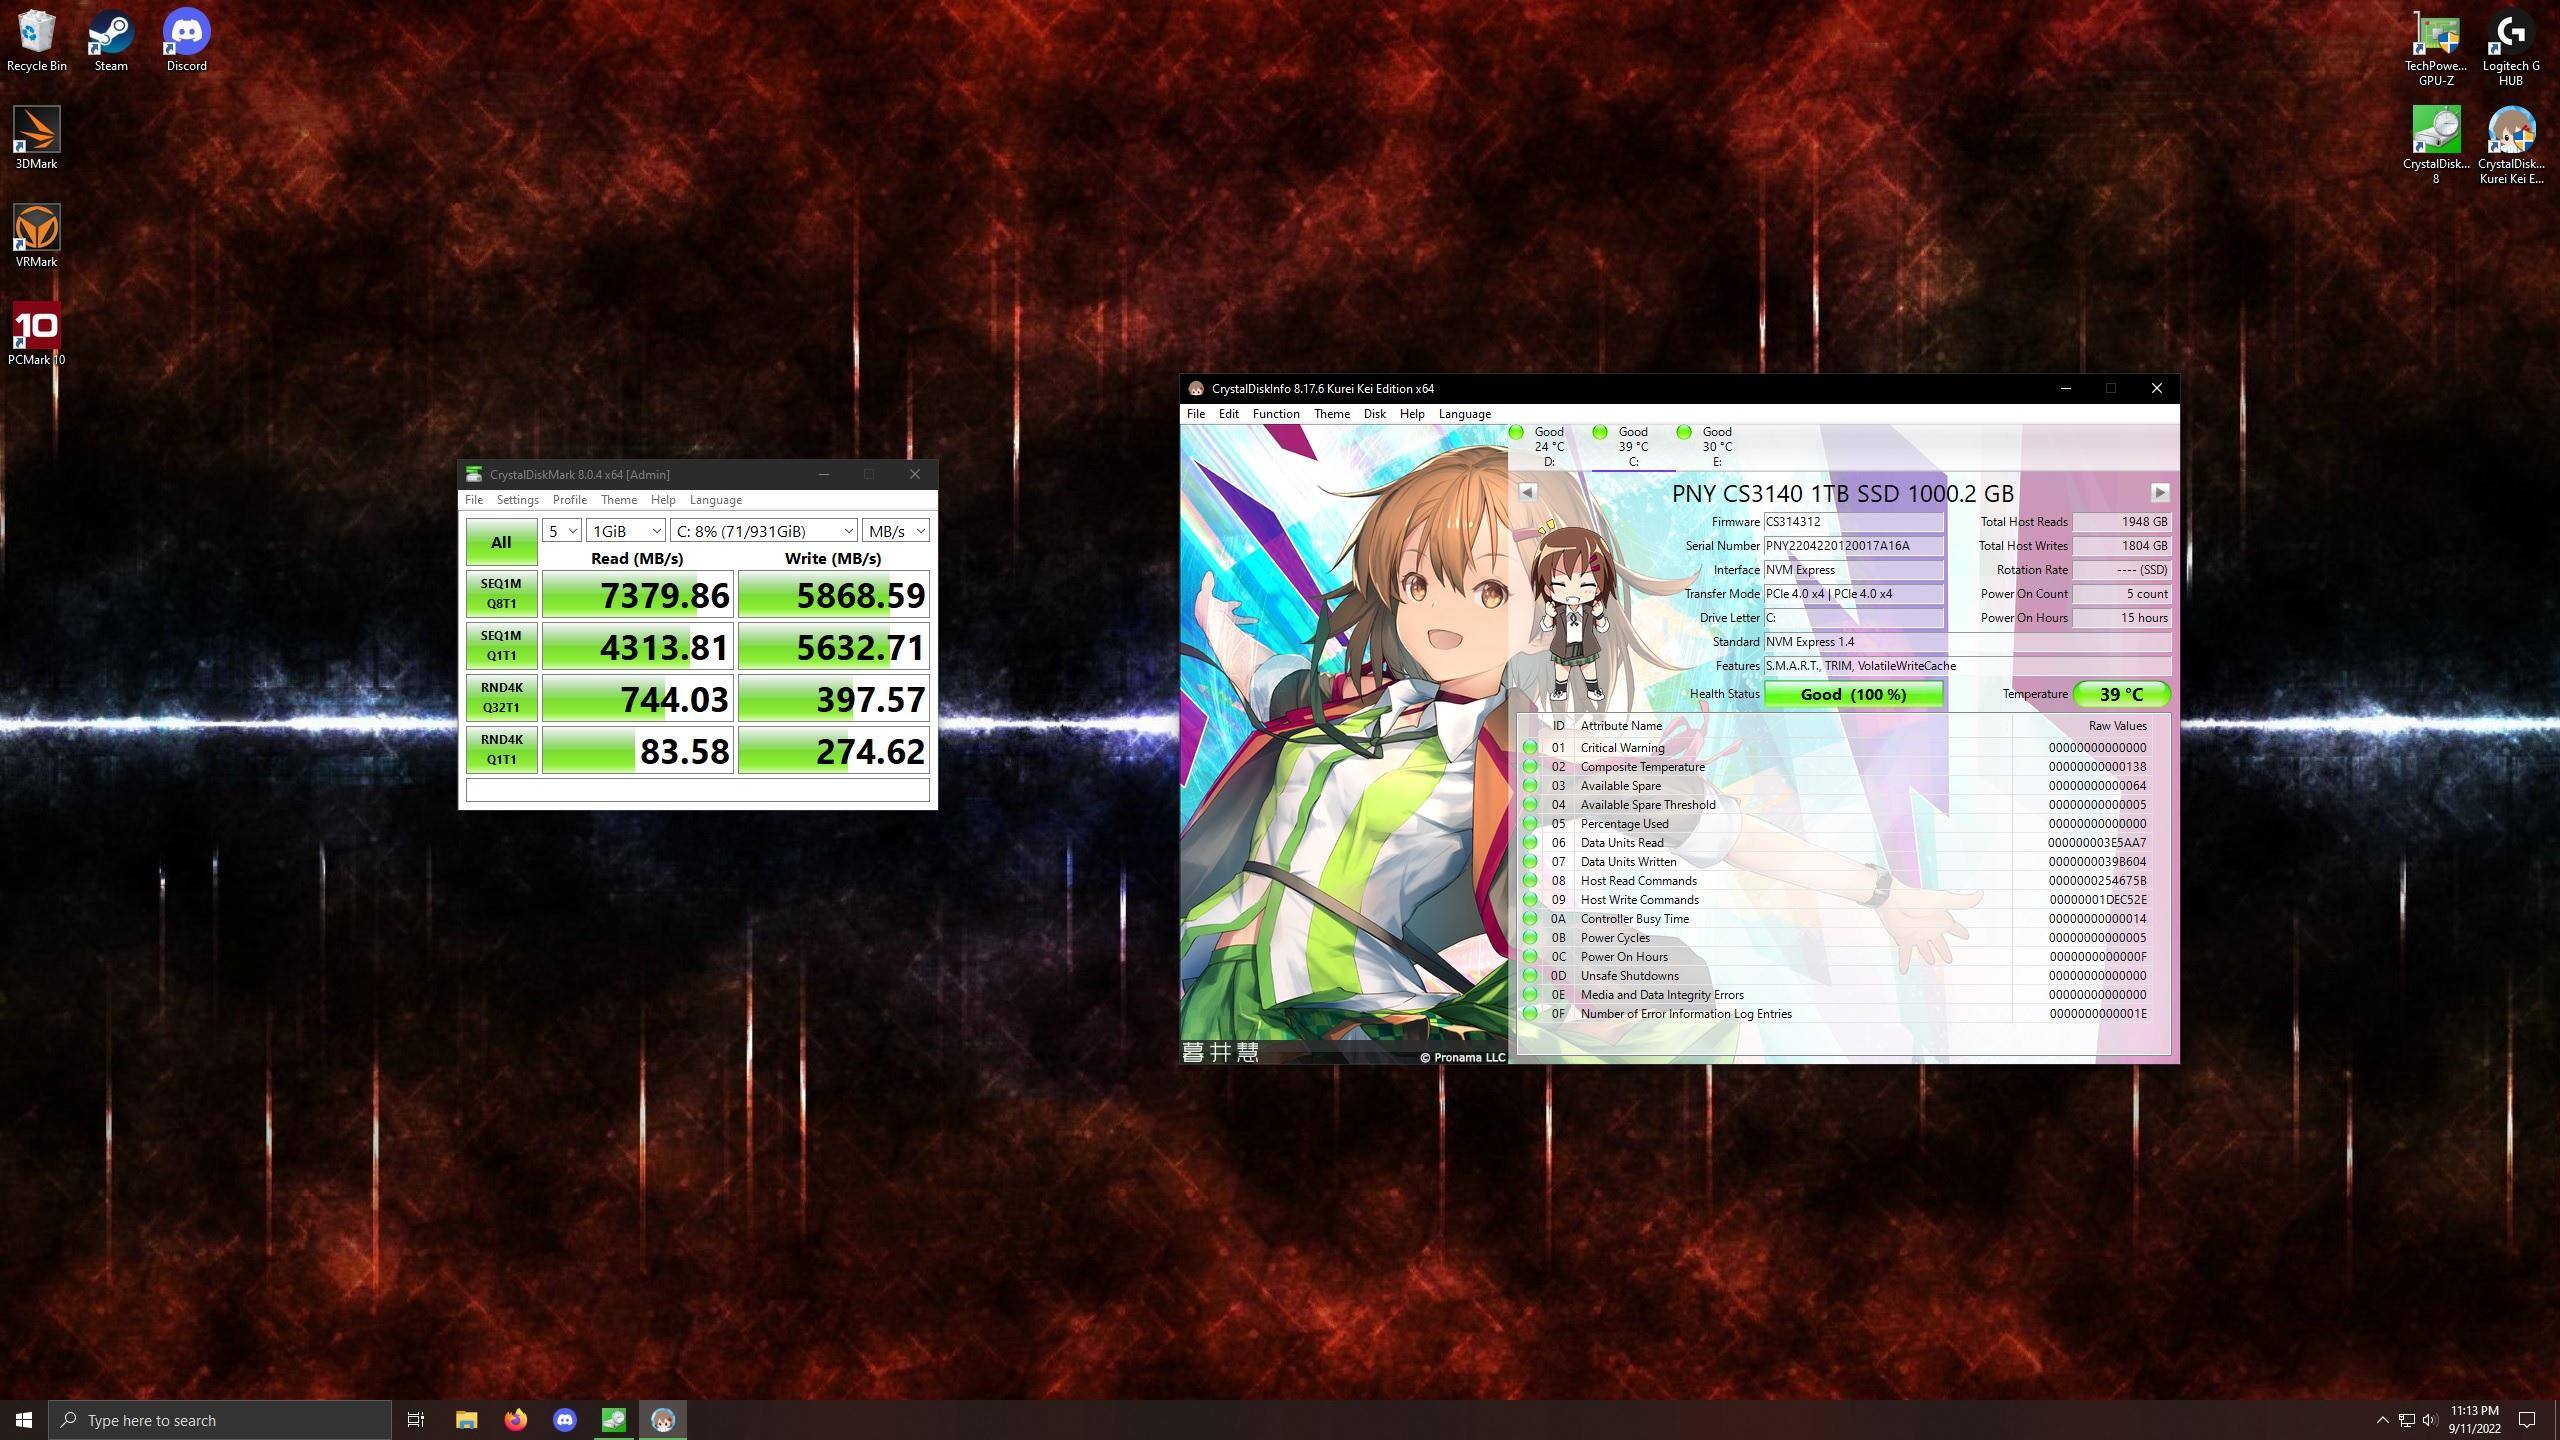Select the E: drive status tab

(x=1715, y=447)
